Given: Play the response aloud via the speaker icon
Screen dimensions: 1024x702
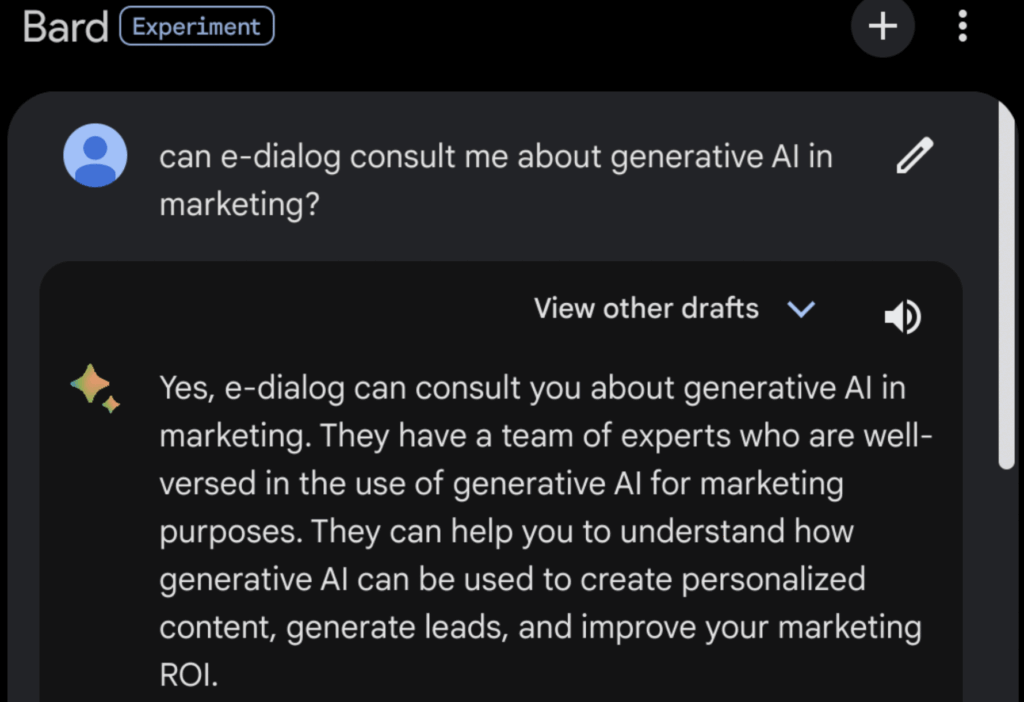Looking at the screenshot, I should tap(902, 316).
